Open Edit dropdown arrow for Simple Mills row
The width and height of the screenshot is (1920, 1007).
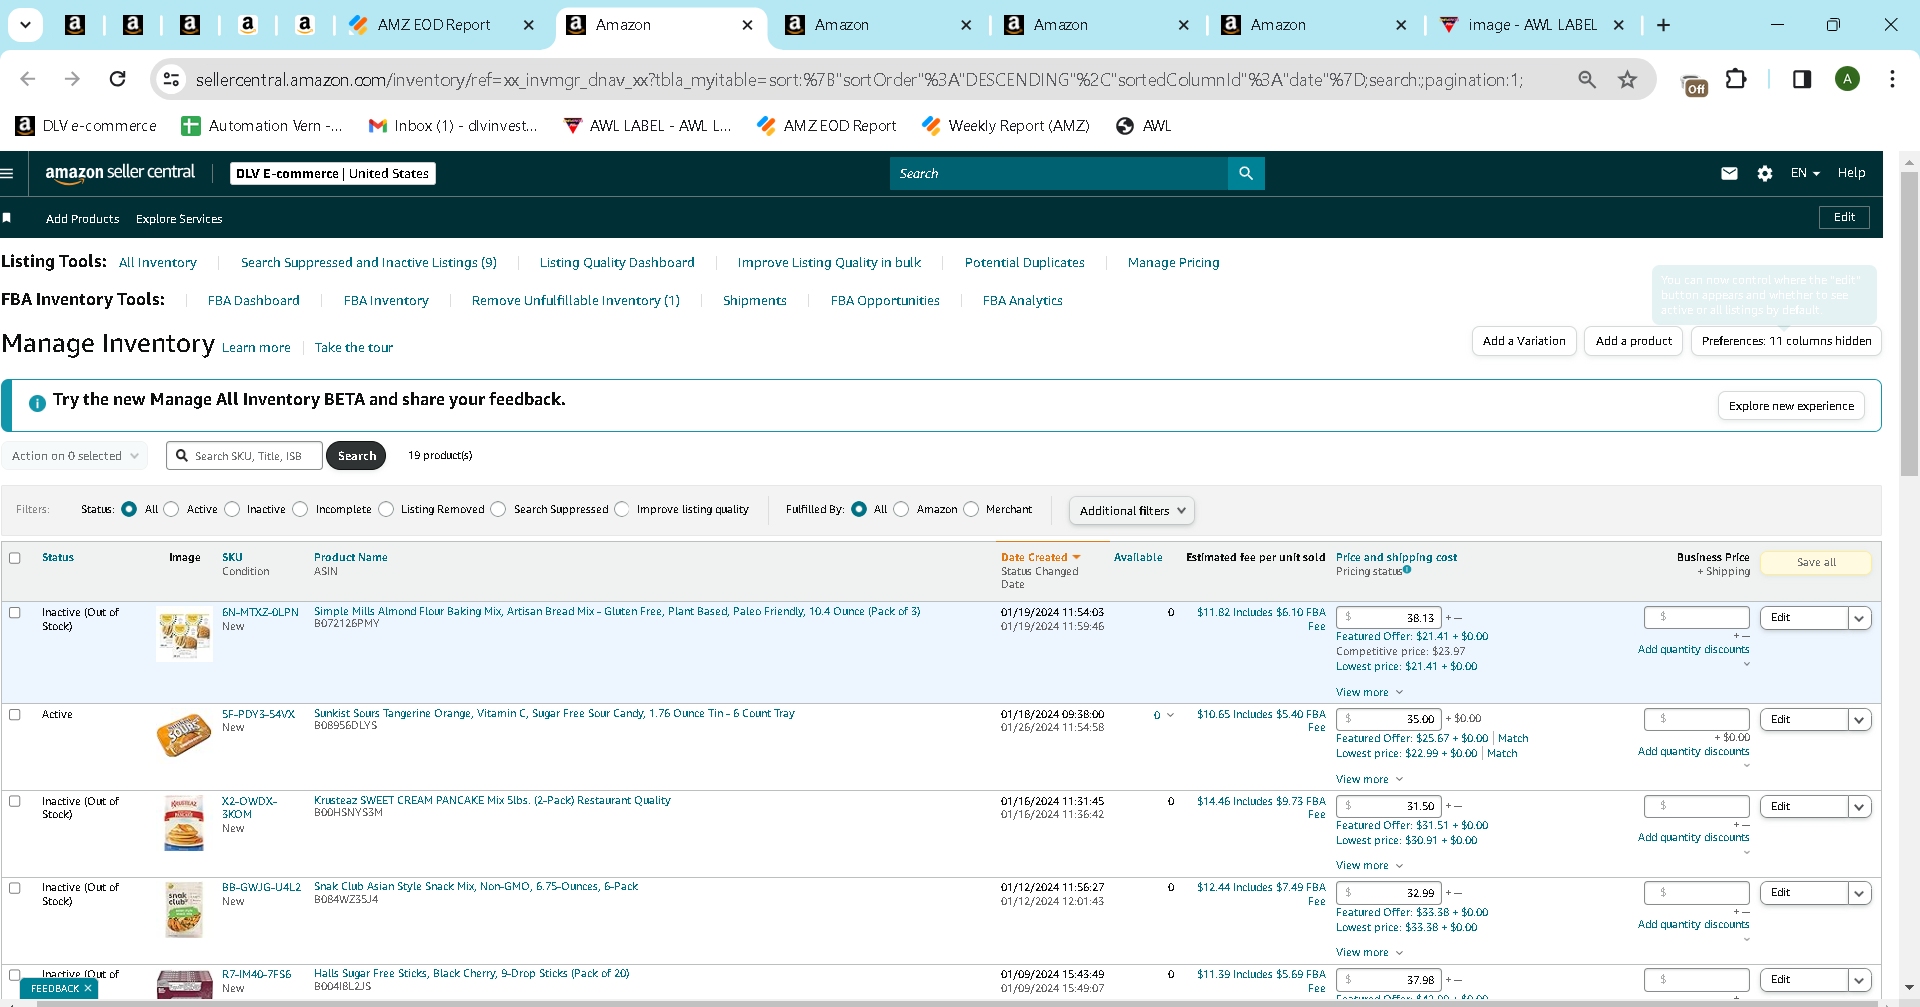coord(1859,618)
